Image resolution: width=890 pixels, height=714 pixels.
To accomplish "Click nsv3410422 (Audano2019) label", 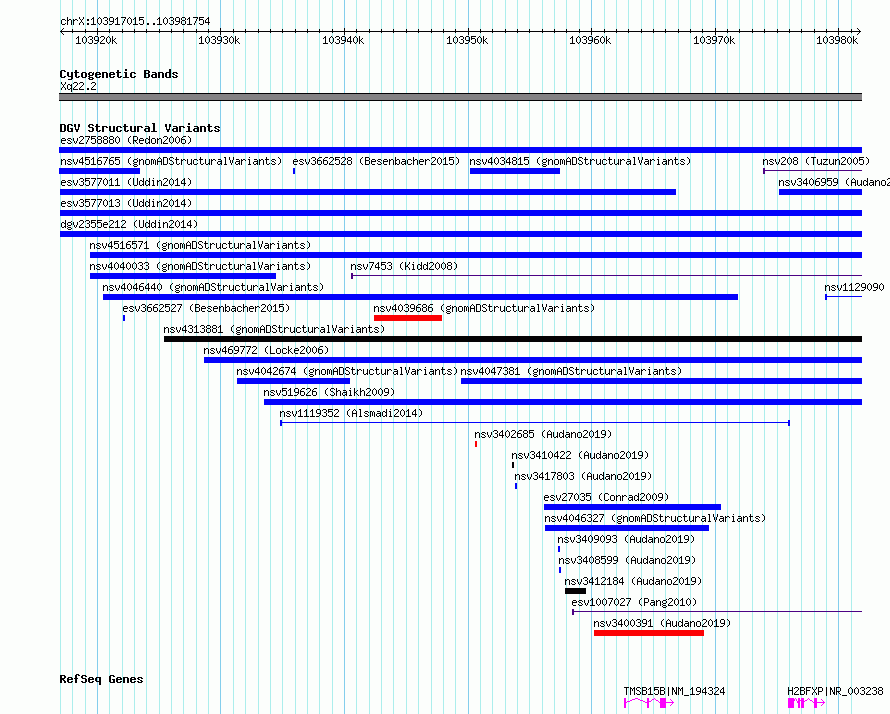I will [x=580, y=455].
